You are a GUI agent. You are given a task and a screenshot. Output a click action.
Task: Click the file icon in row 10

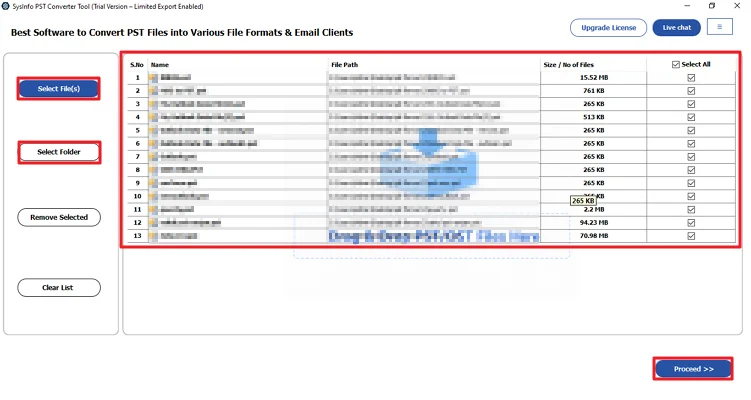point(153,196)
